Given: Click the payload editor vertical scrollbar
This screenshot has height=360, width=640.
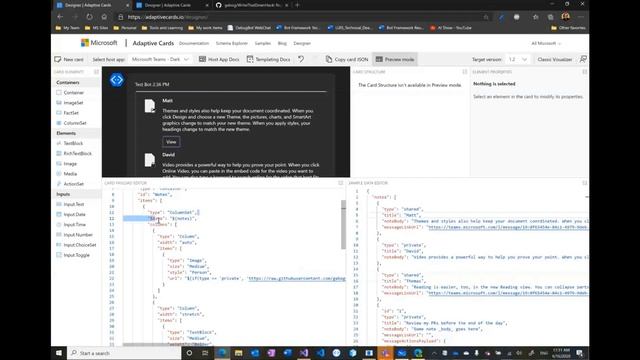Looking at the screenshot, I should click(x=343, y=224).
